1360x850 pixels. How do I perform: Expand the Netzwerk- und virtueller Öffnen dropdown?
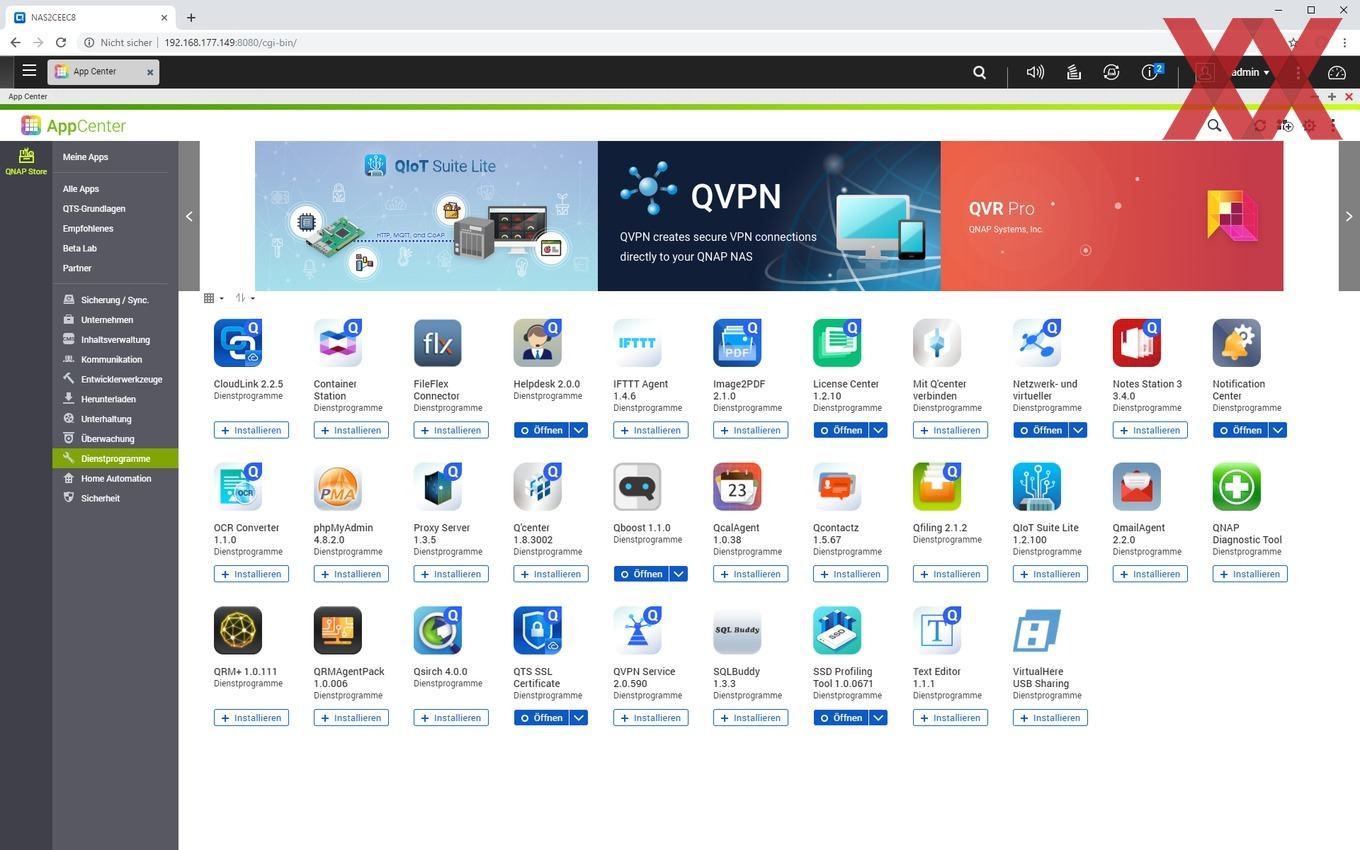pos(1078,430)
